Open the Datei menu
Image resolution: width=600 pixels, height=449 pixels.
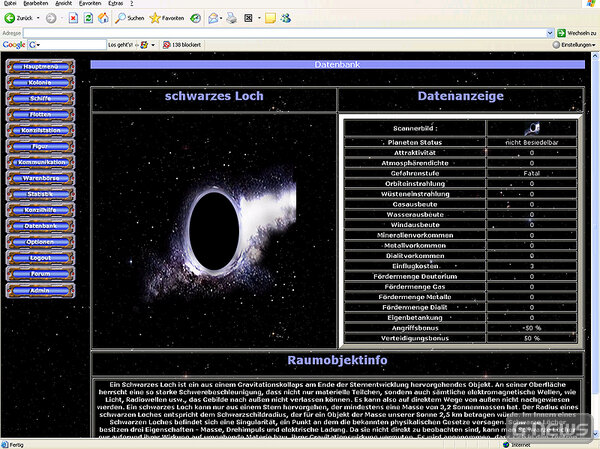pos(10,3)
